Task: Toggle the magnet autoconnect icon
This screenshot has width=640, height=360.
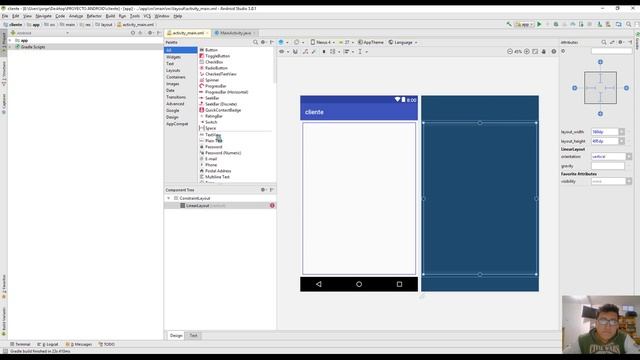Action: (295, 52)
